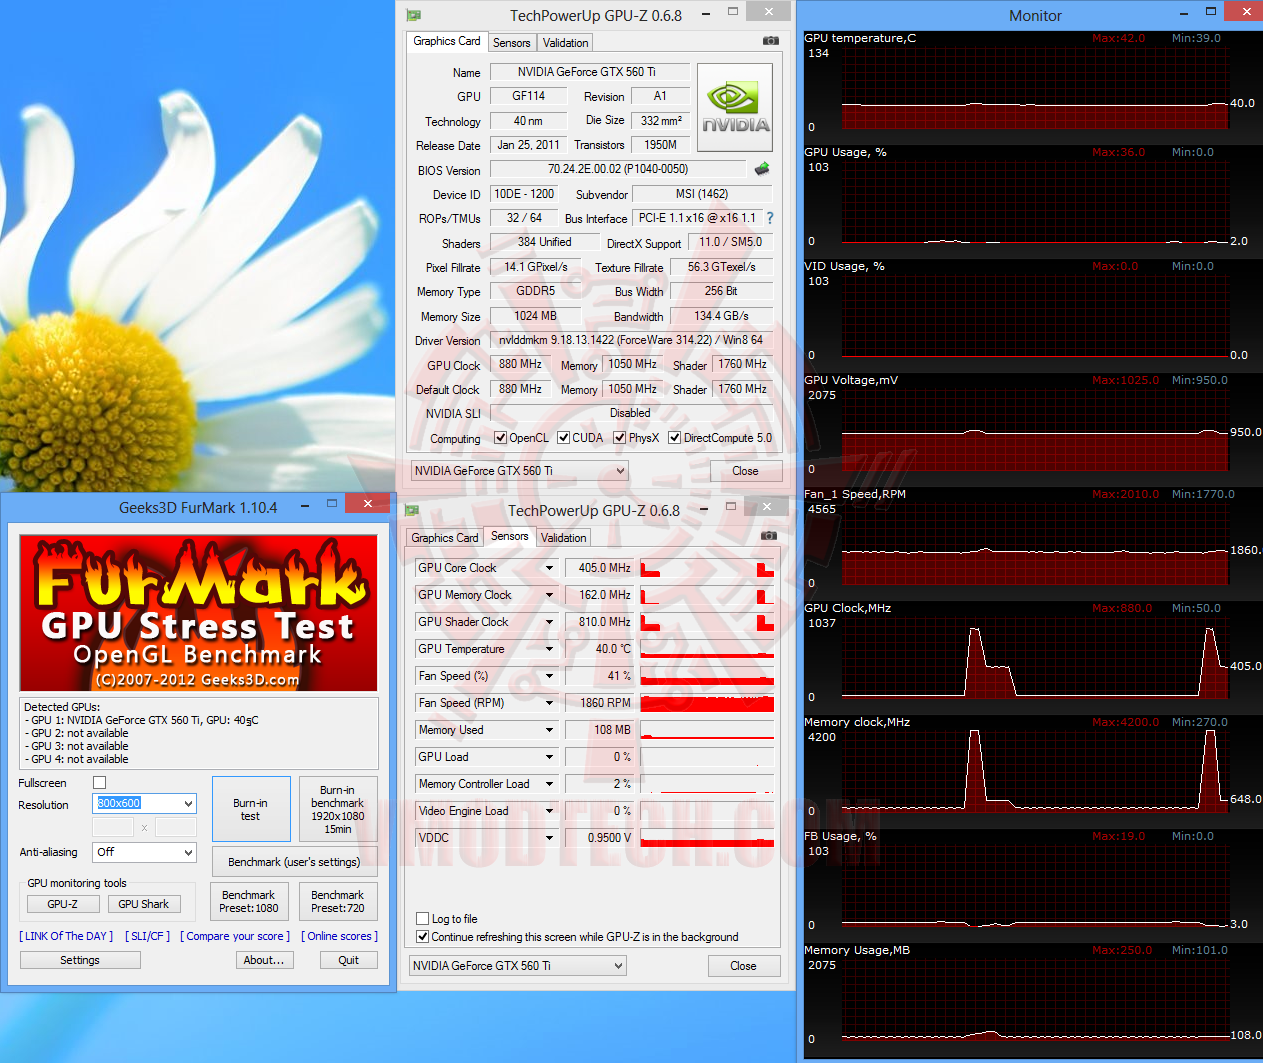Expand the GPU Memory Clock sensor dropdown

[x=549, y=595]
